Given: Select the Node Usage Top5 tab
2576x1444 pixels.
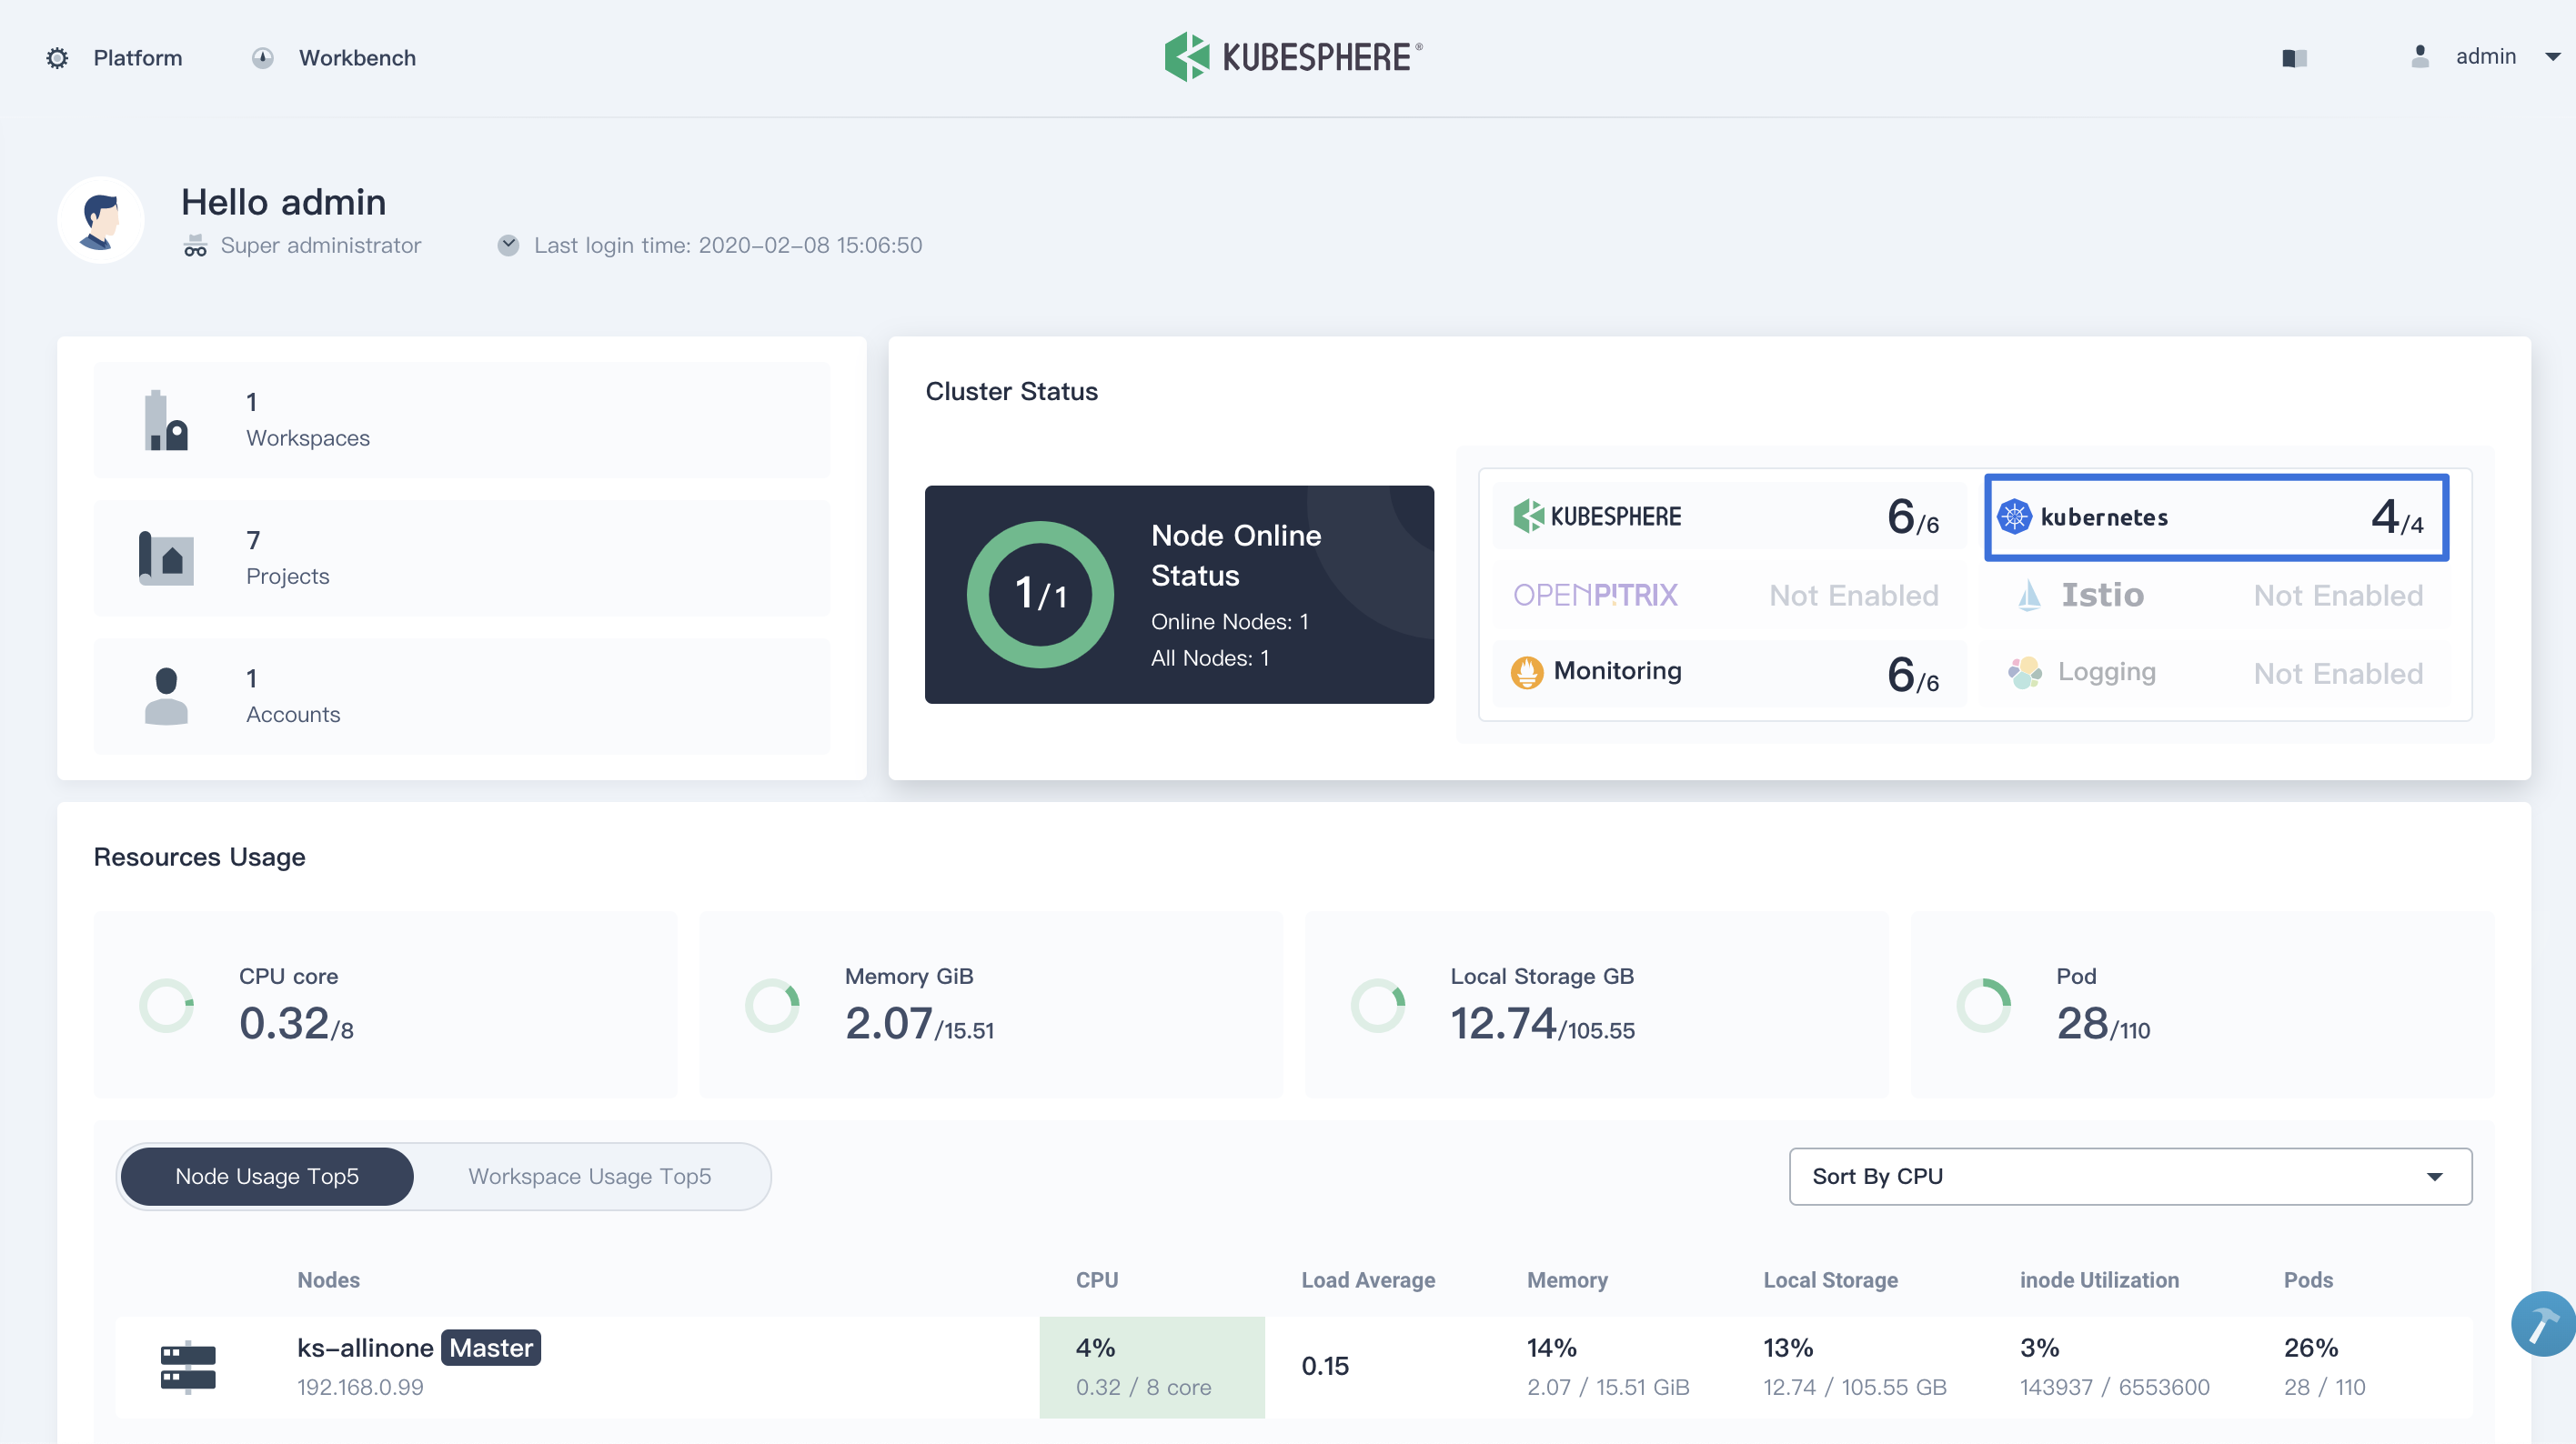Looking at the screenshot, I should 267,1175.
